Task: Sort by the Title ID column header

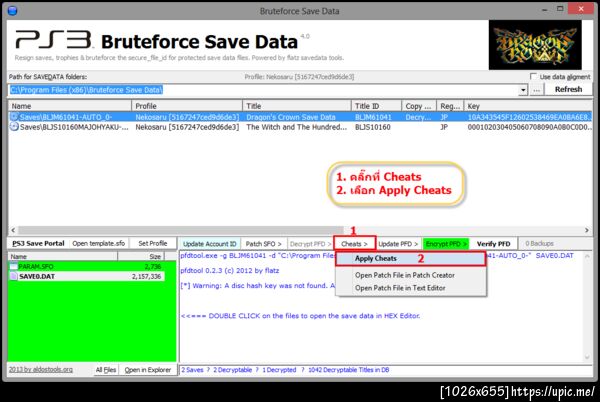Action: click(376, 106)
